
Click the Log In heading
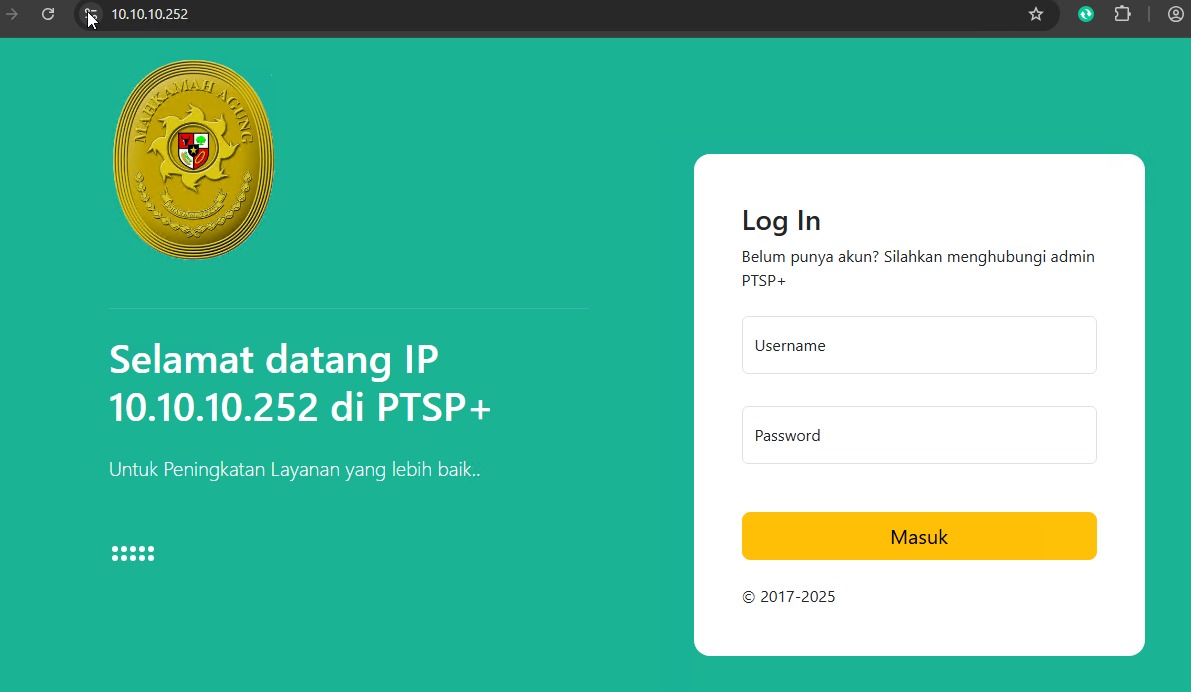(x=781, y=221)
